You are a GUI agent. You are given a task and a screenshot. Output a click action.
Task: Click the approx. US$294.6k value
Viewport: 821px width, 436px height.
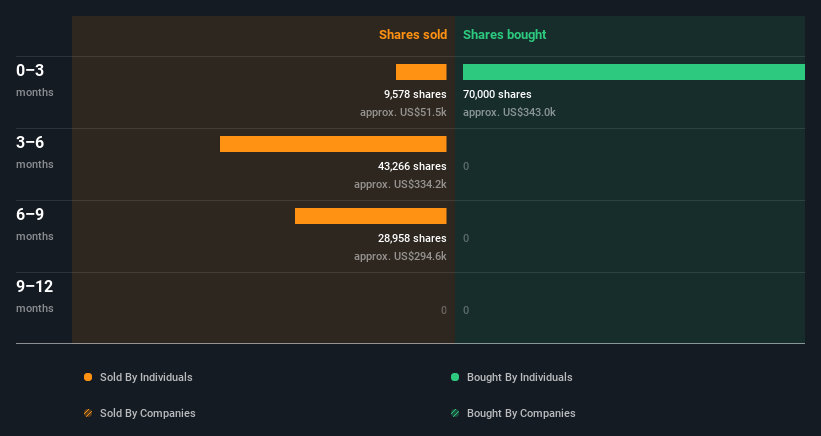tap(400, 256)
